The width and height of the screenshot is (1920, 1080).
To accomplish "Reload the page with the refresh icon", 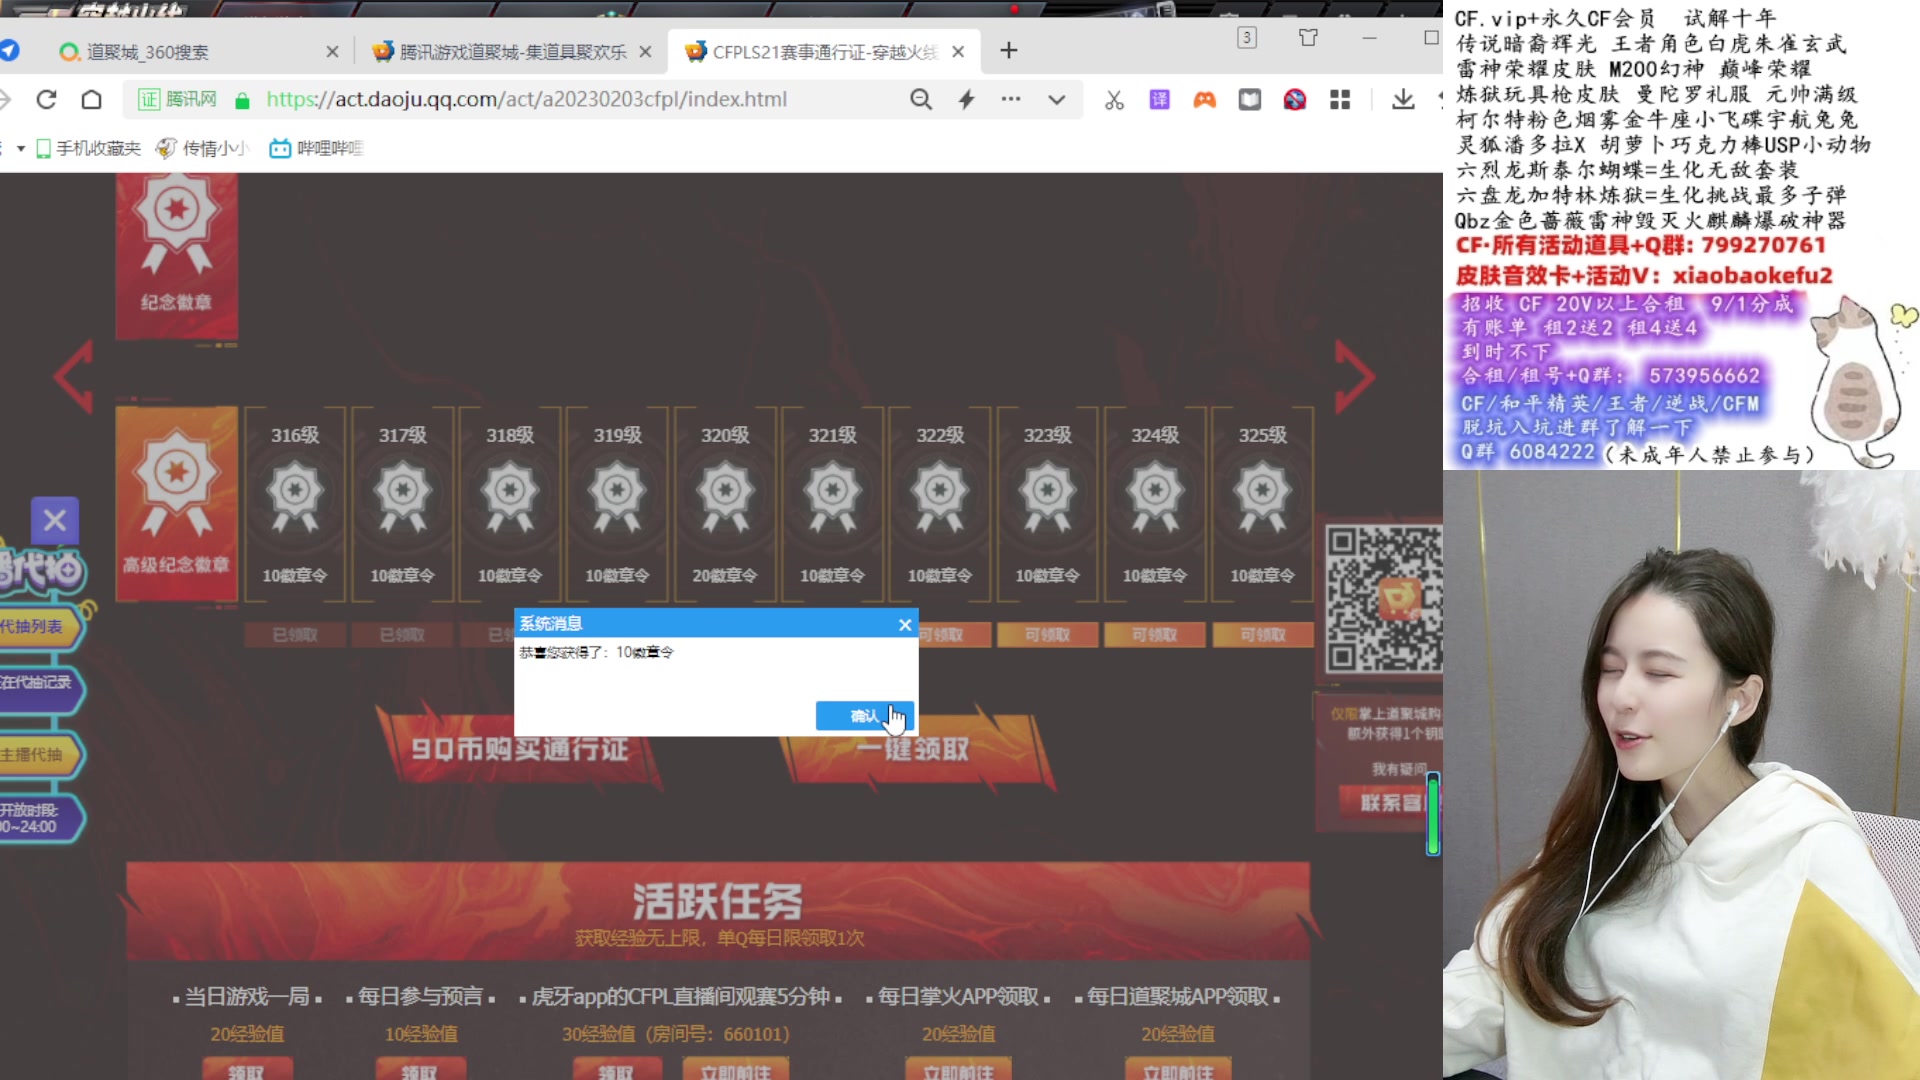I will [x=46, y=99].
